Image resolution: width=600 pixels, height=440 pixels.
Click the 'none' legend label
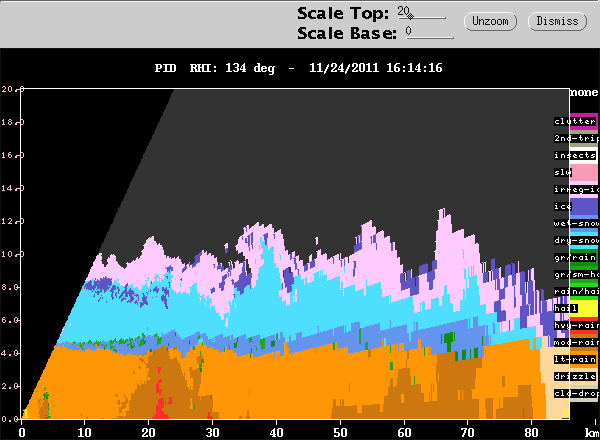click(584, 92)
